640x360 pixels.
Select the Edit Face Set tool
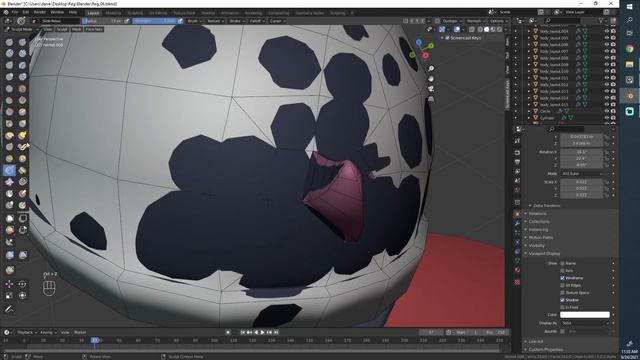pyautogui.click(x=9, y=269)
